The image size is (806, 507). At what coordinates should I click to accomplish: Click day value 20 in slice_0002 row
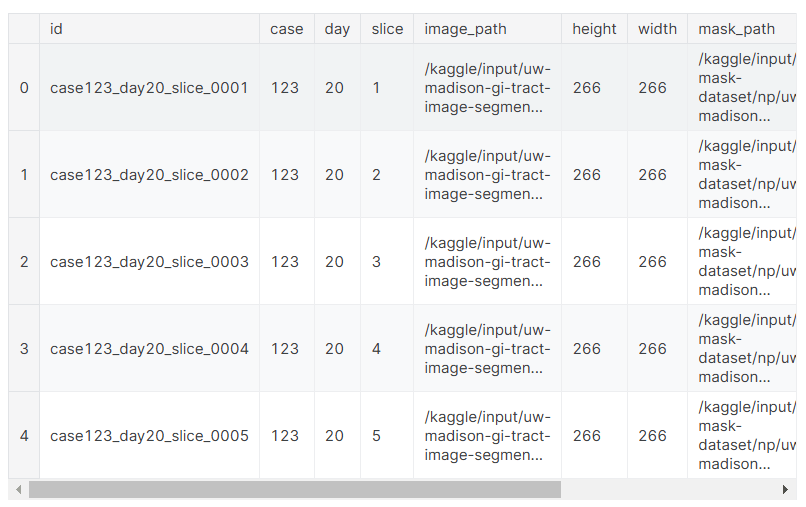[334, 175]
